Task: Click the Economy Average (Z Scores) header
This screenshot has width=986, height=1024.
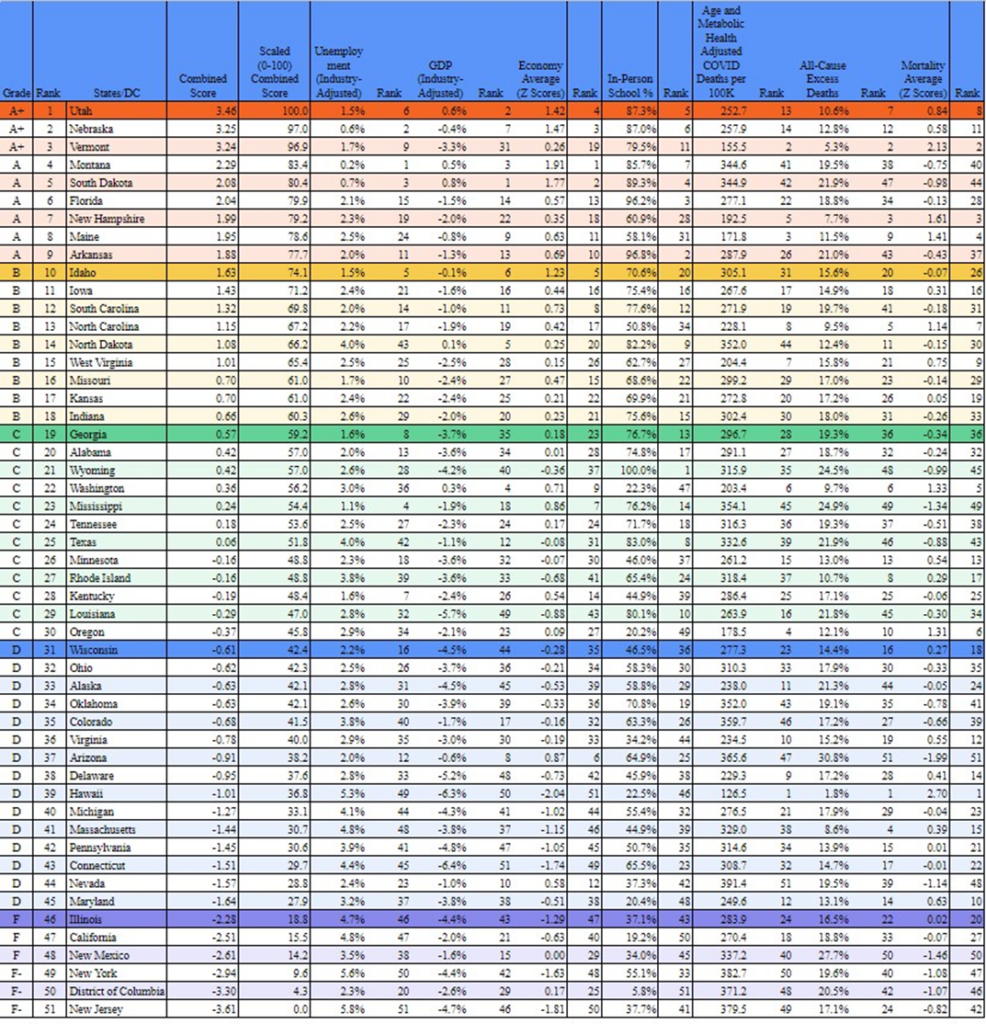Action: [x=540, y=78]
